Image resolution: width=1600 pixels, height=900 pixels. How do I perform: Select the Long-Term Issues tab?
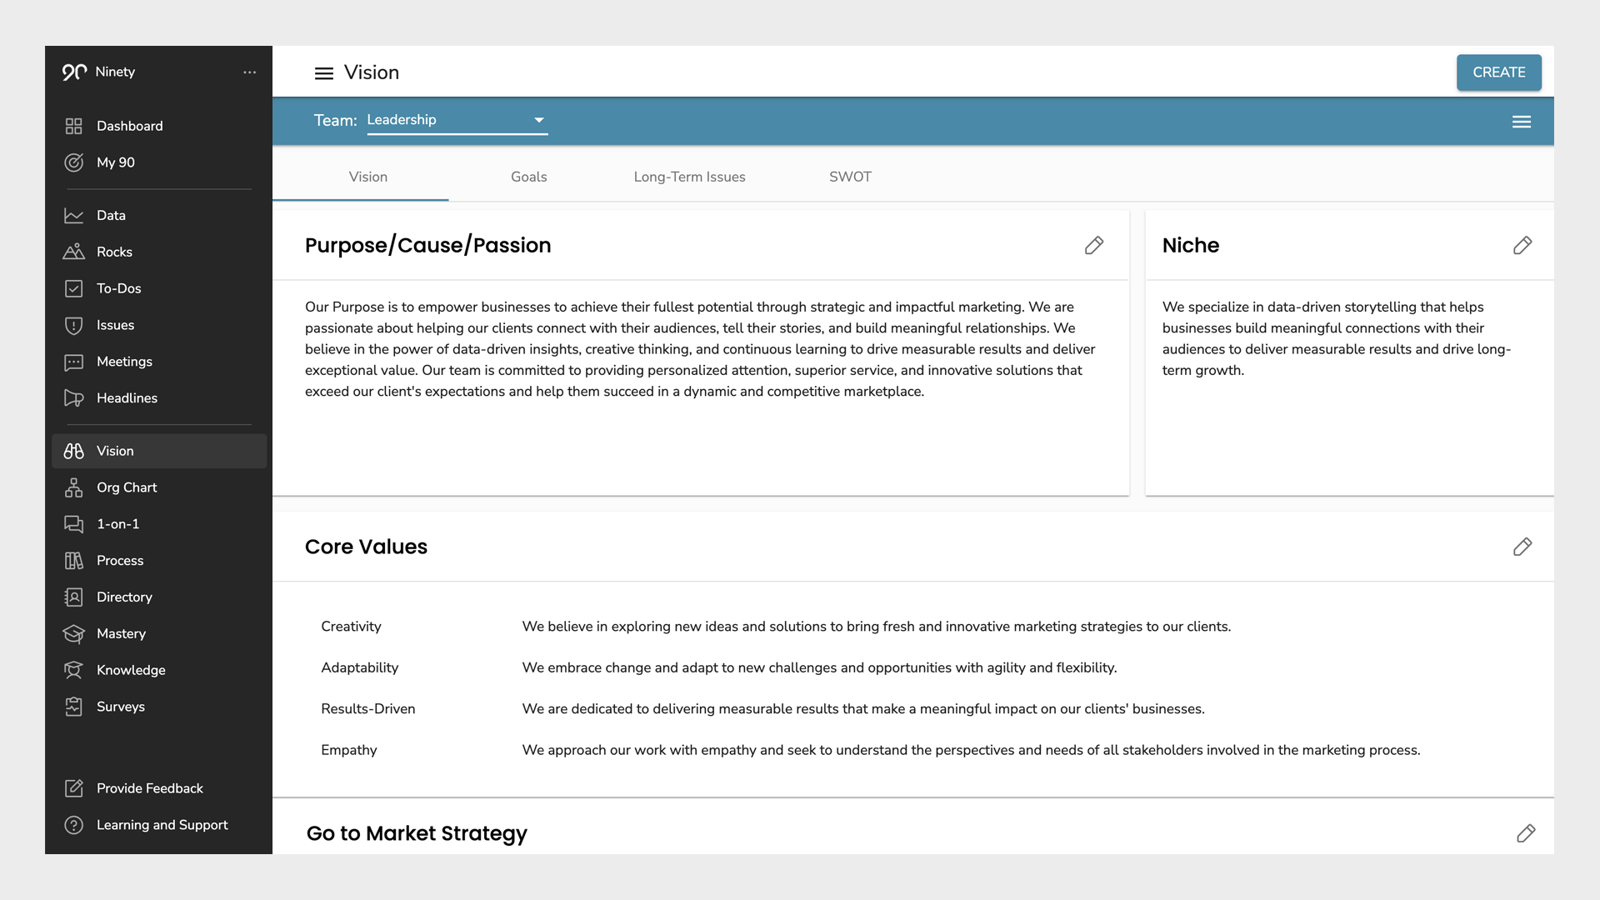click(x=688, y=176)
